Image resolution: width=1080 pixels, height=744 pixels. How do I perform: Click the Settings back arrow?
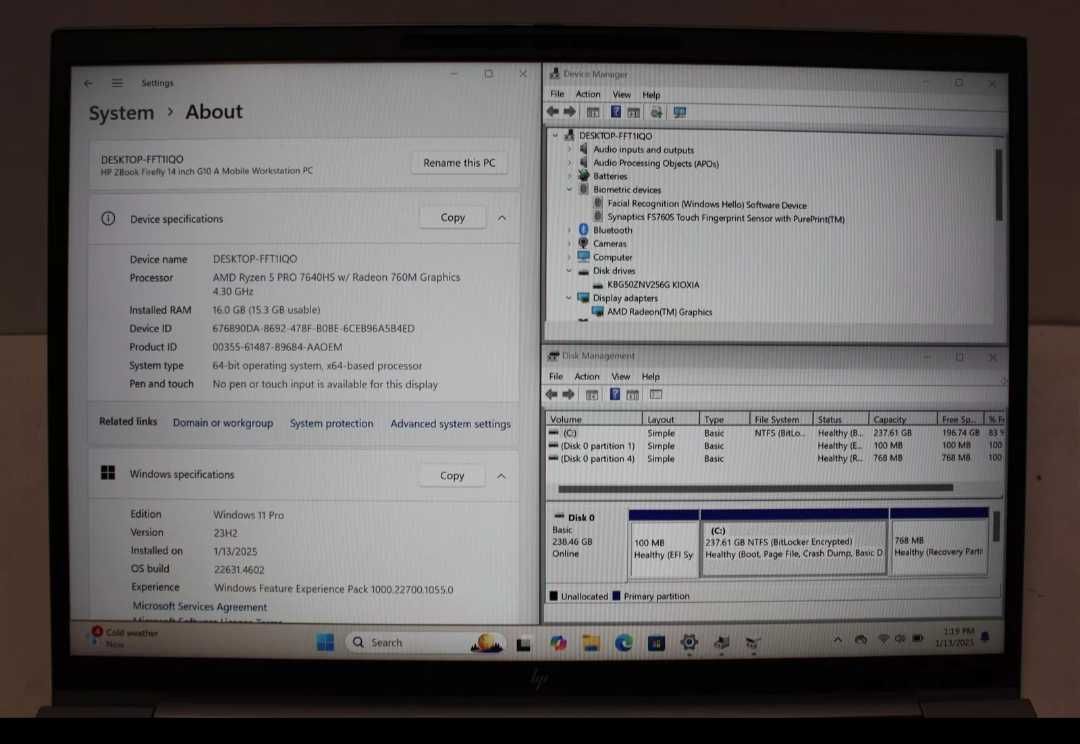(88, 83)
